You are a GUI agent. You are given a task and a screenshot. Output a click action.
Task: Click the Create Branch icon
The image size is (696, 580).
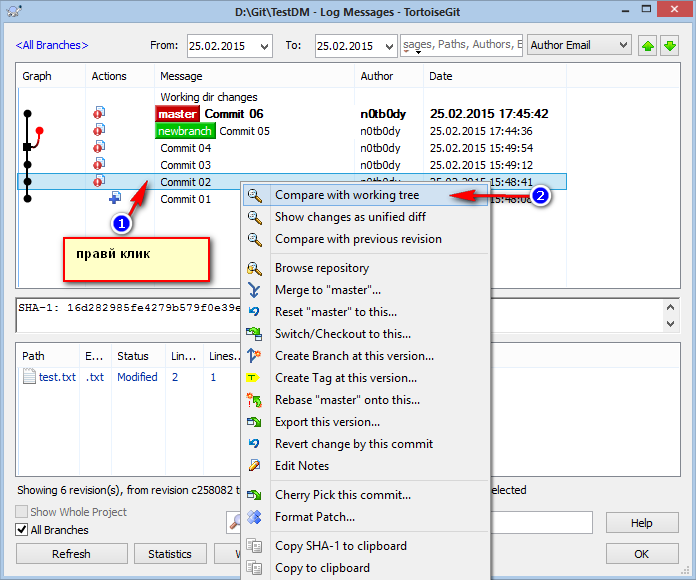pos(254,355)
